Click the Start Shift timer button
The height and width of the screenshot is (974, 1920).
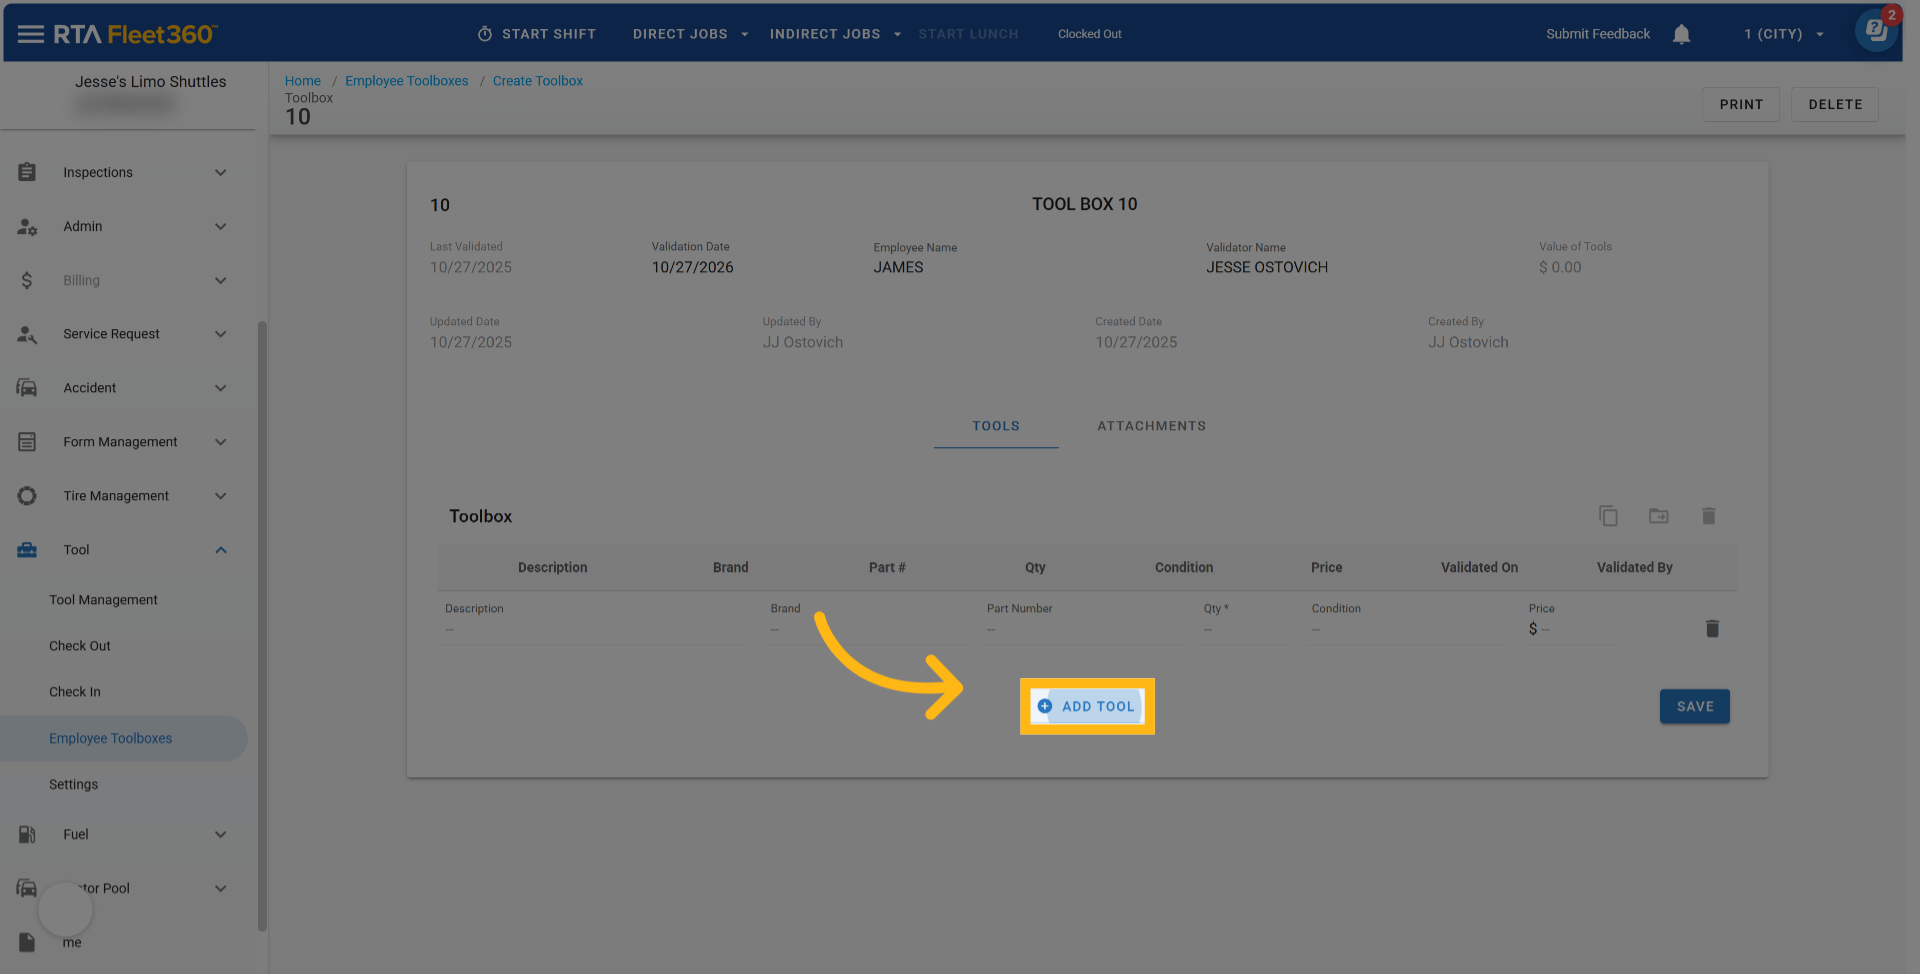[537, 34]
